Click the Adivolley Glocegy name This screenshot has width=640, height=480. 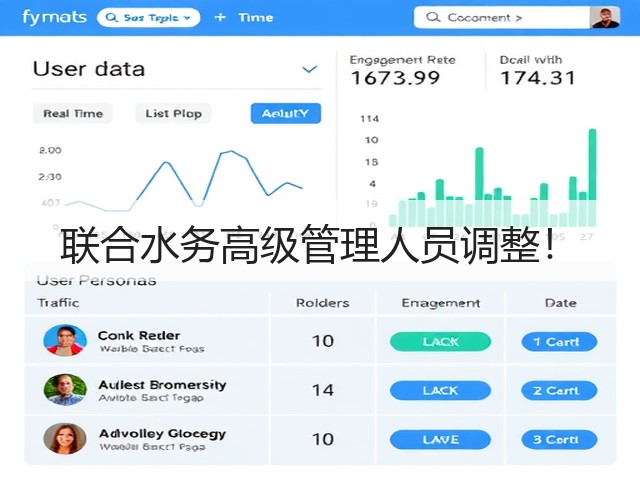[x=162, y=434]
